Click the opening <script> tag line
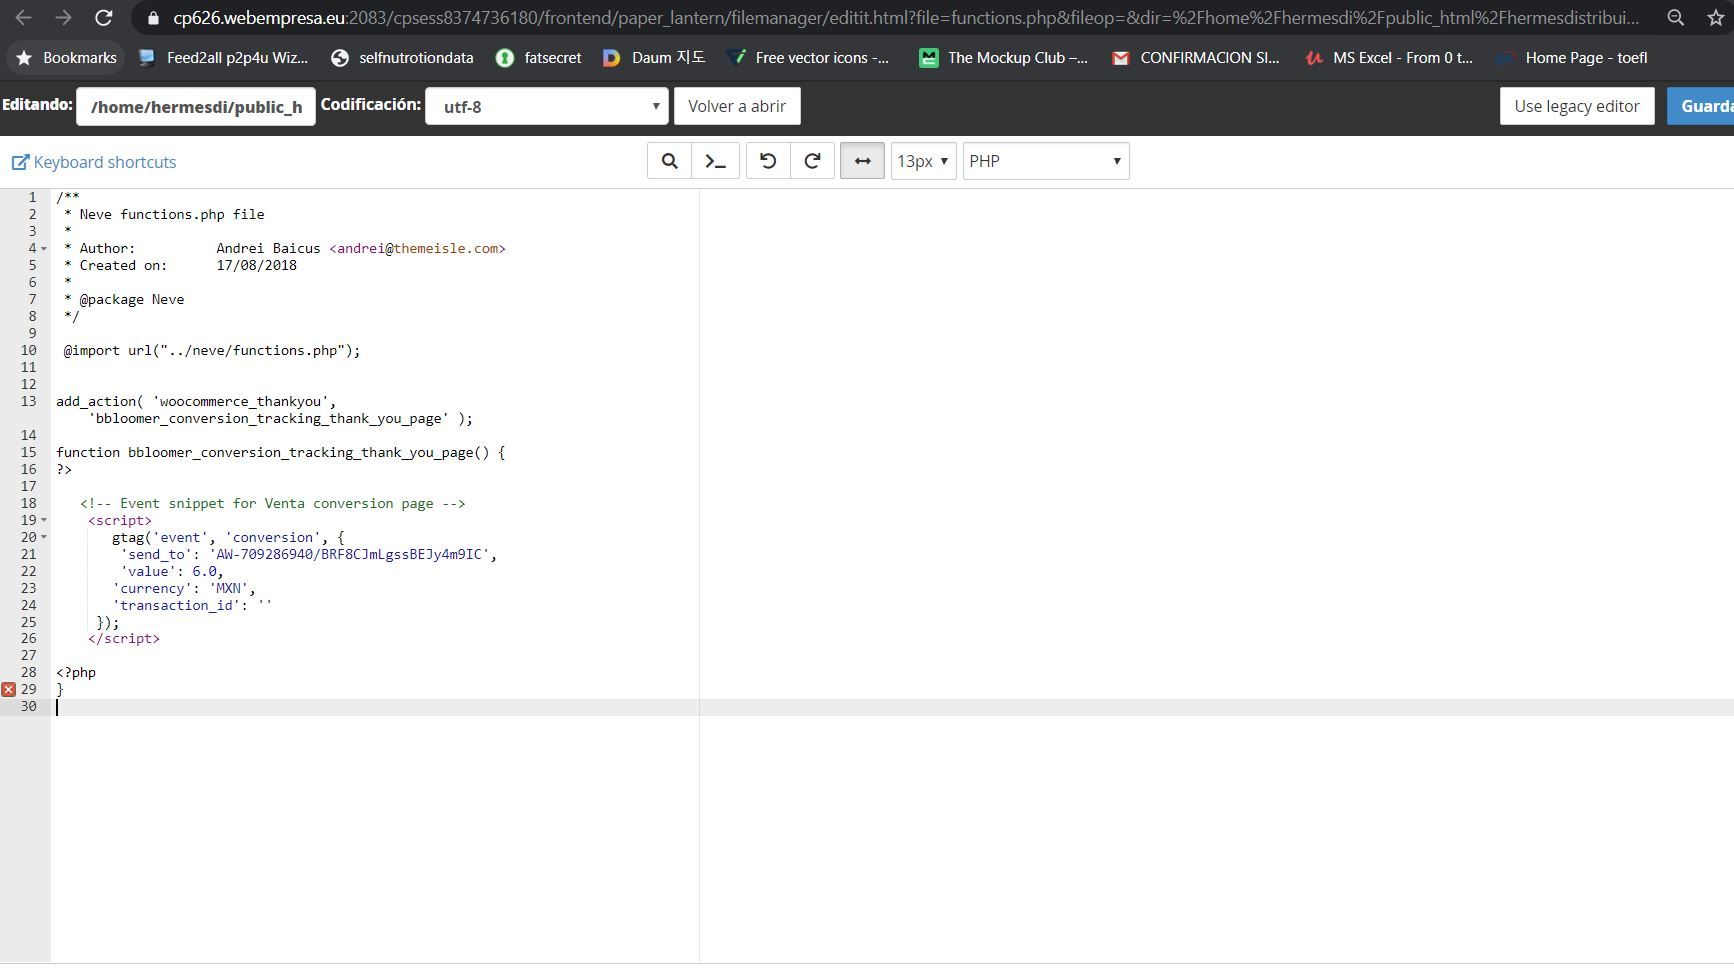 (120, 521)
